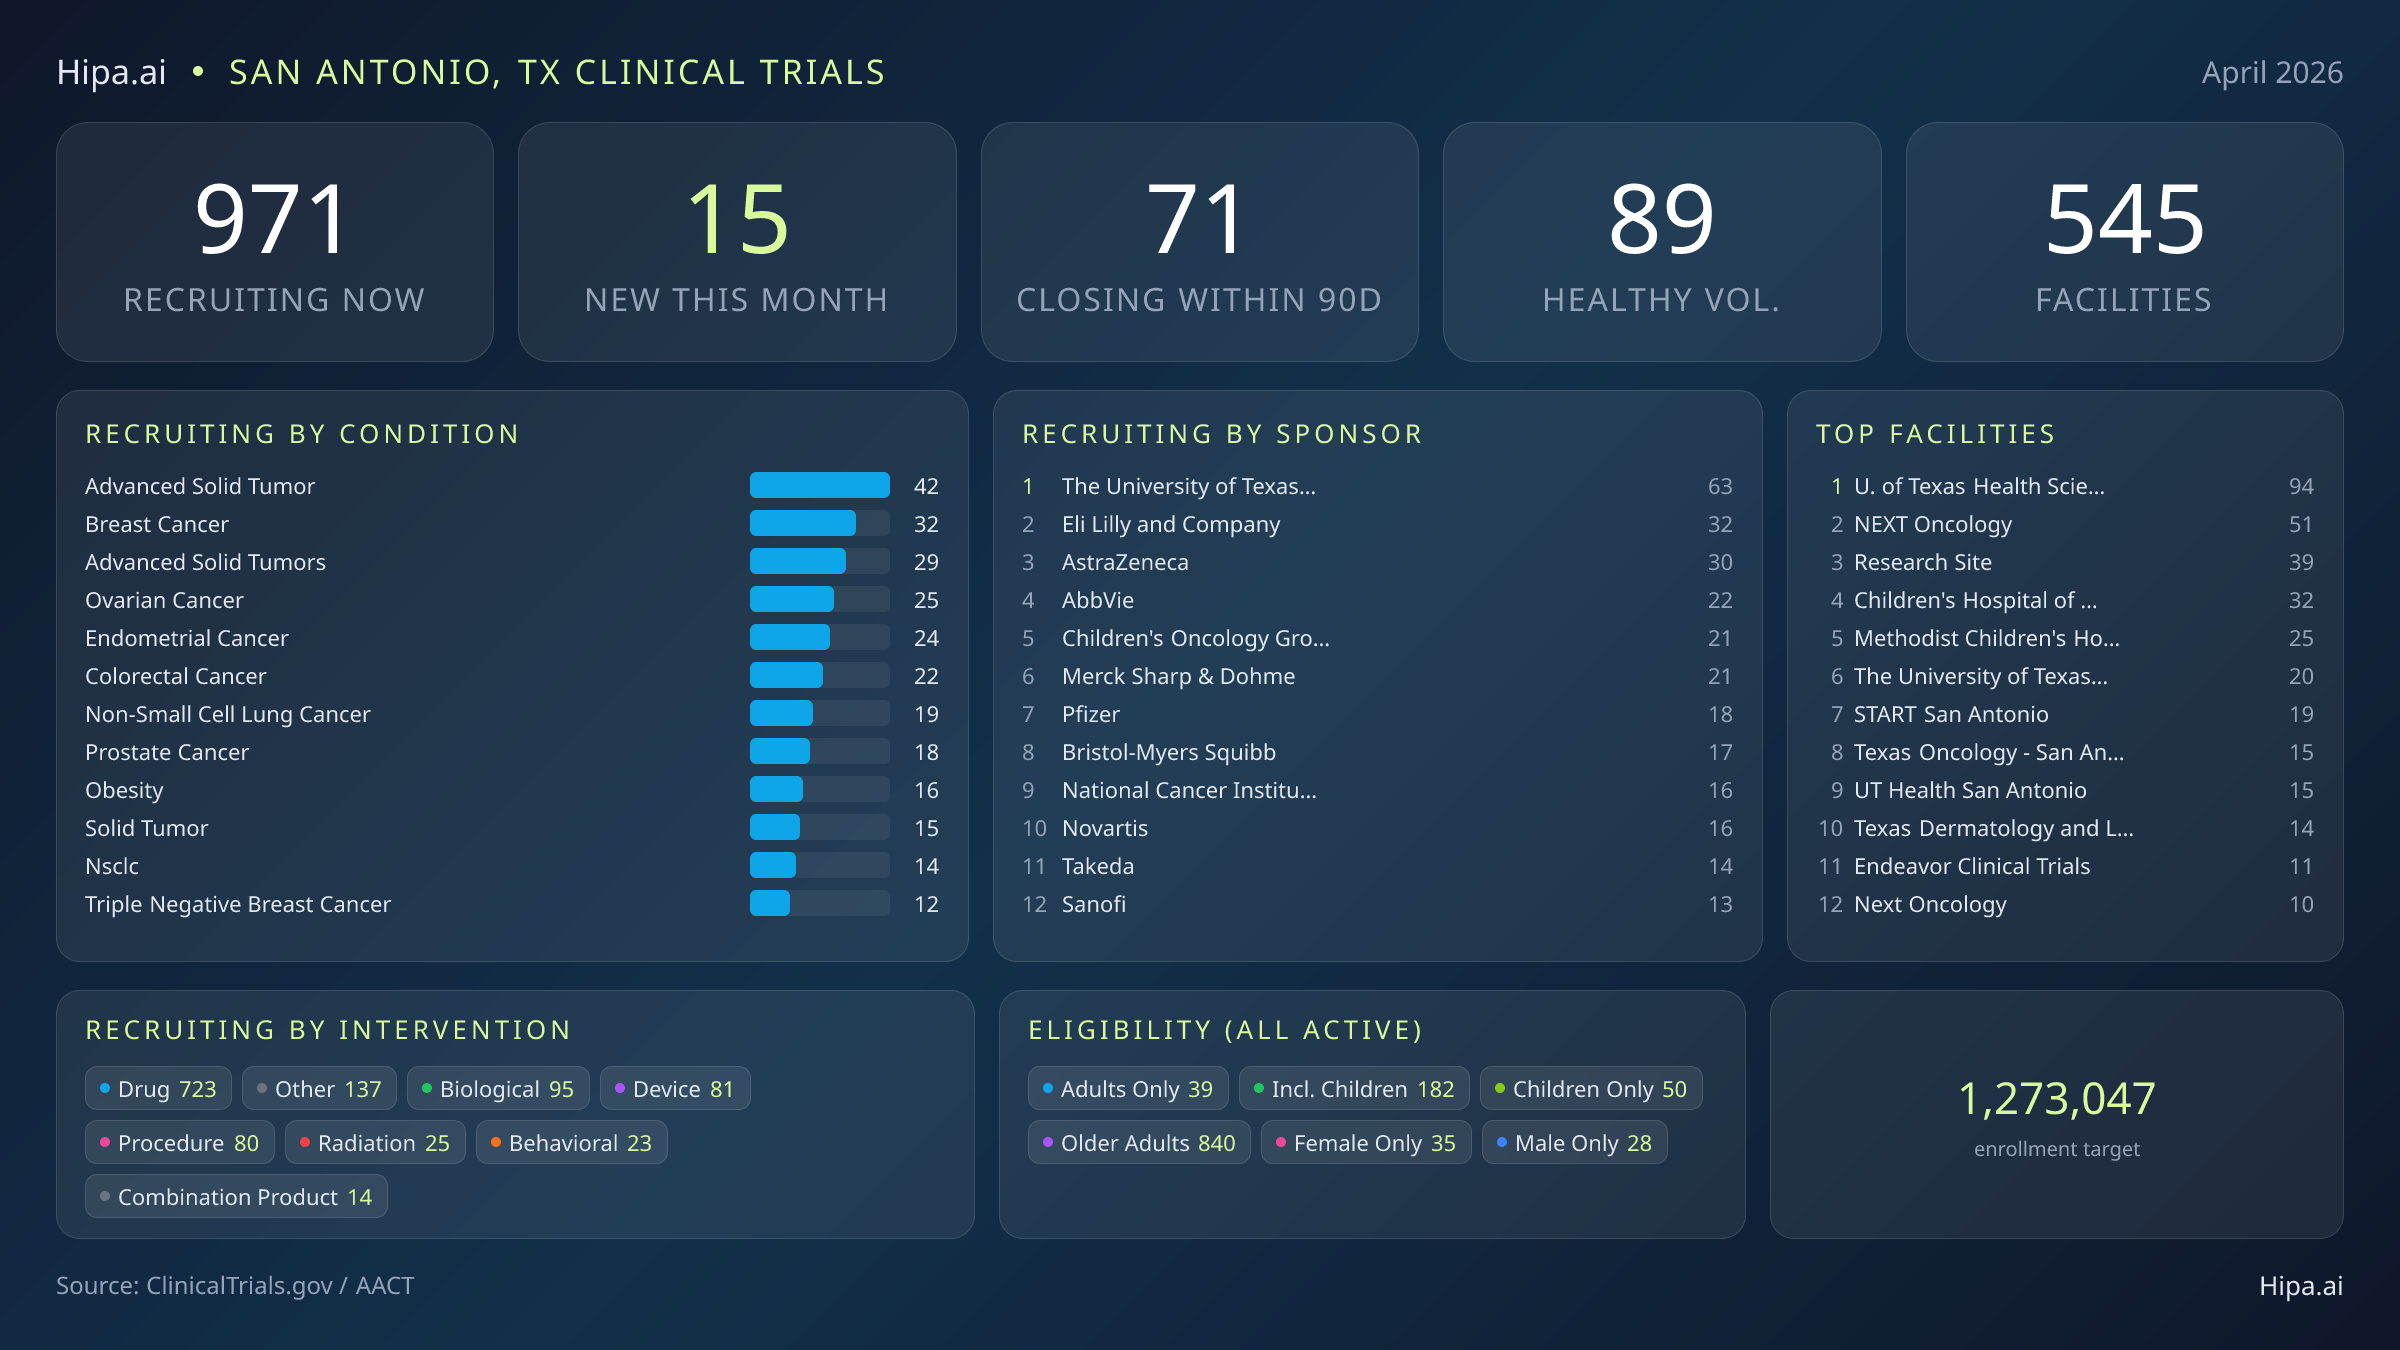
Task: Click Non-Small Cell Lung Cancer label
Action: click(x=228, y=714)
